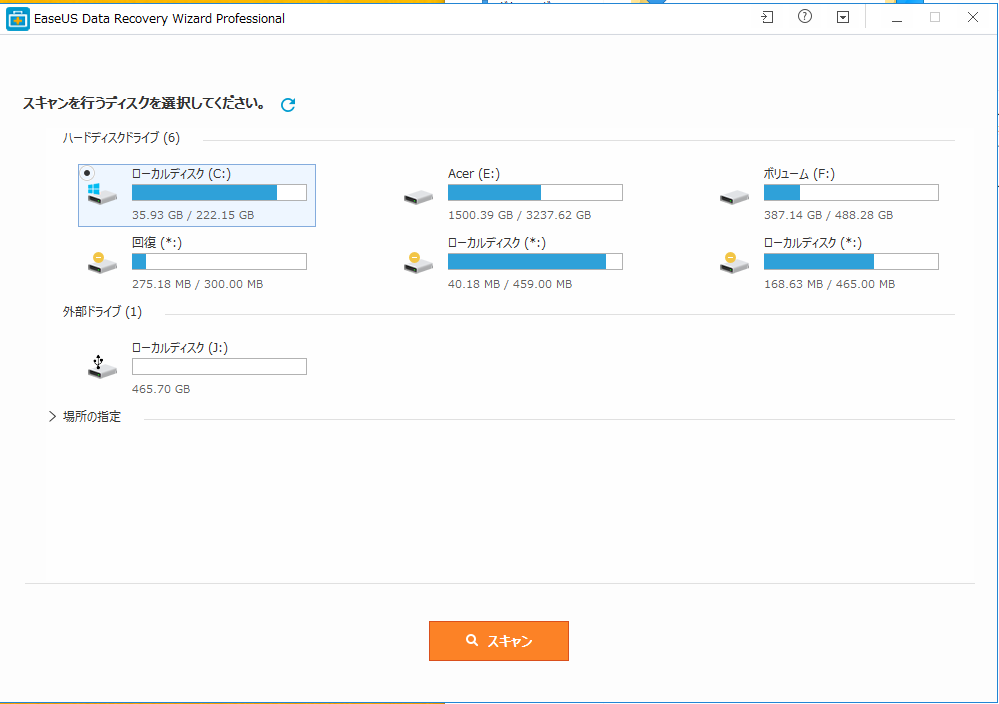
Task: Open the title bar dropdown menu arrow
Action: pos(843,18)
